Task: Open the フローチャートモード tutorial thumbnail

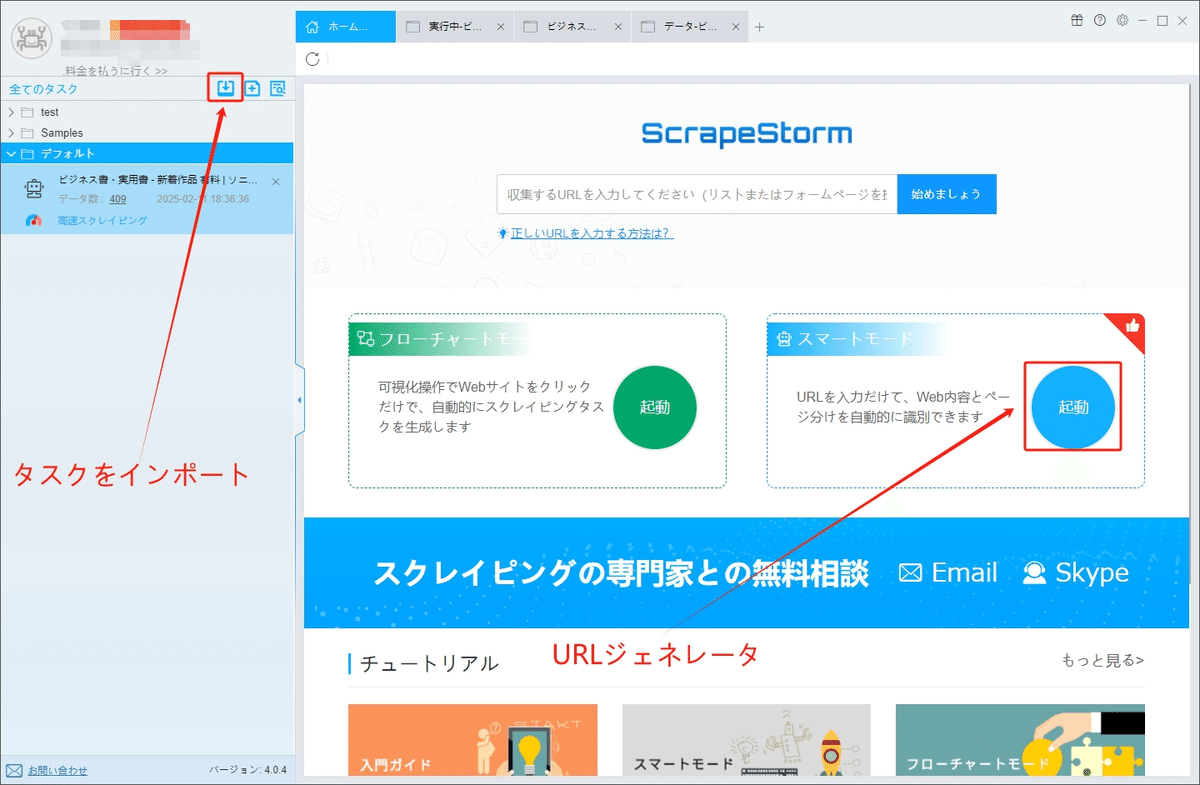Action: click(1020, 740)
